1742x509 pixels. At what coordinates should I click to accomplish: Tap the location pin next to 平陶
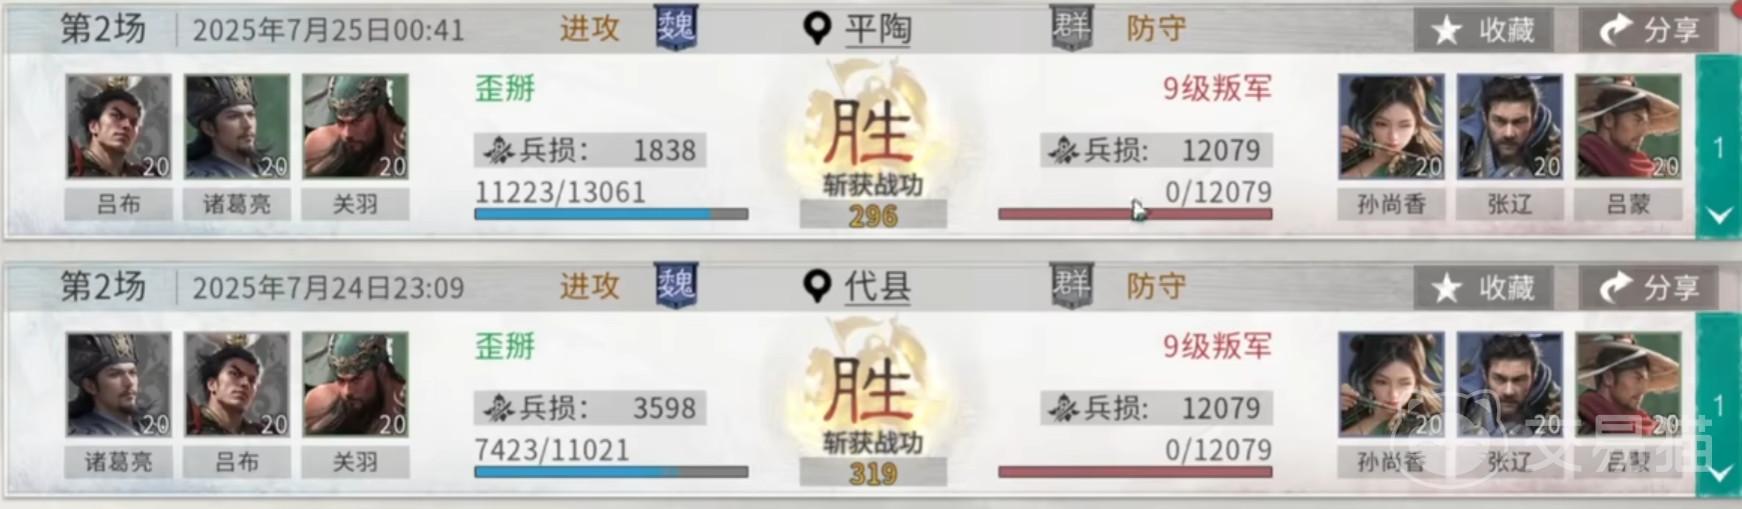[x=817, y=29]
